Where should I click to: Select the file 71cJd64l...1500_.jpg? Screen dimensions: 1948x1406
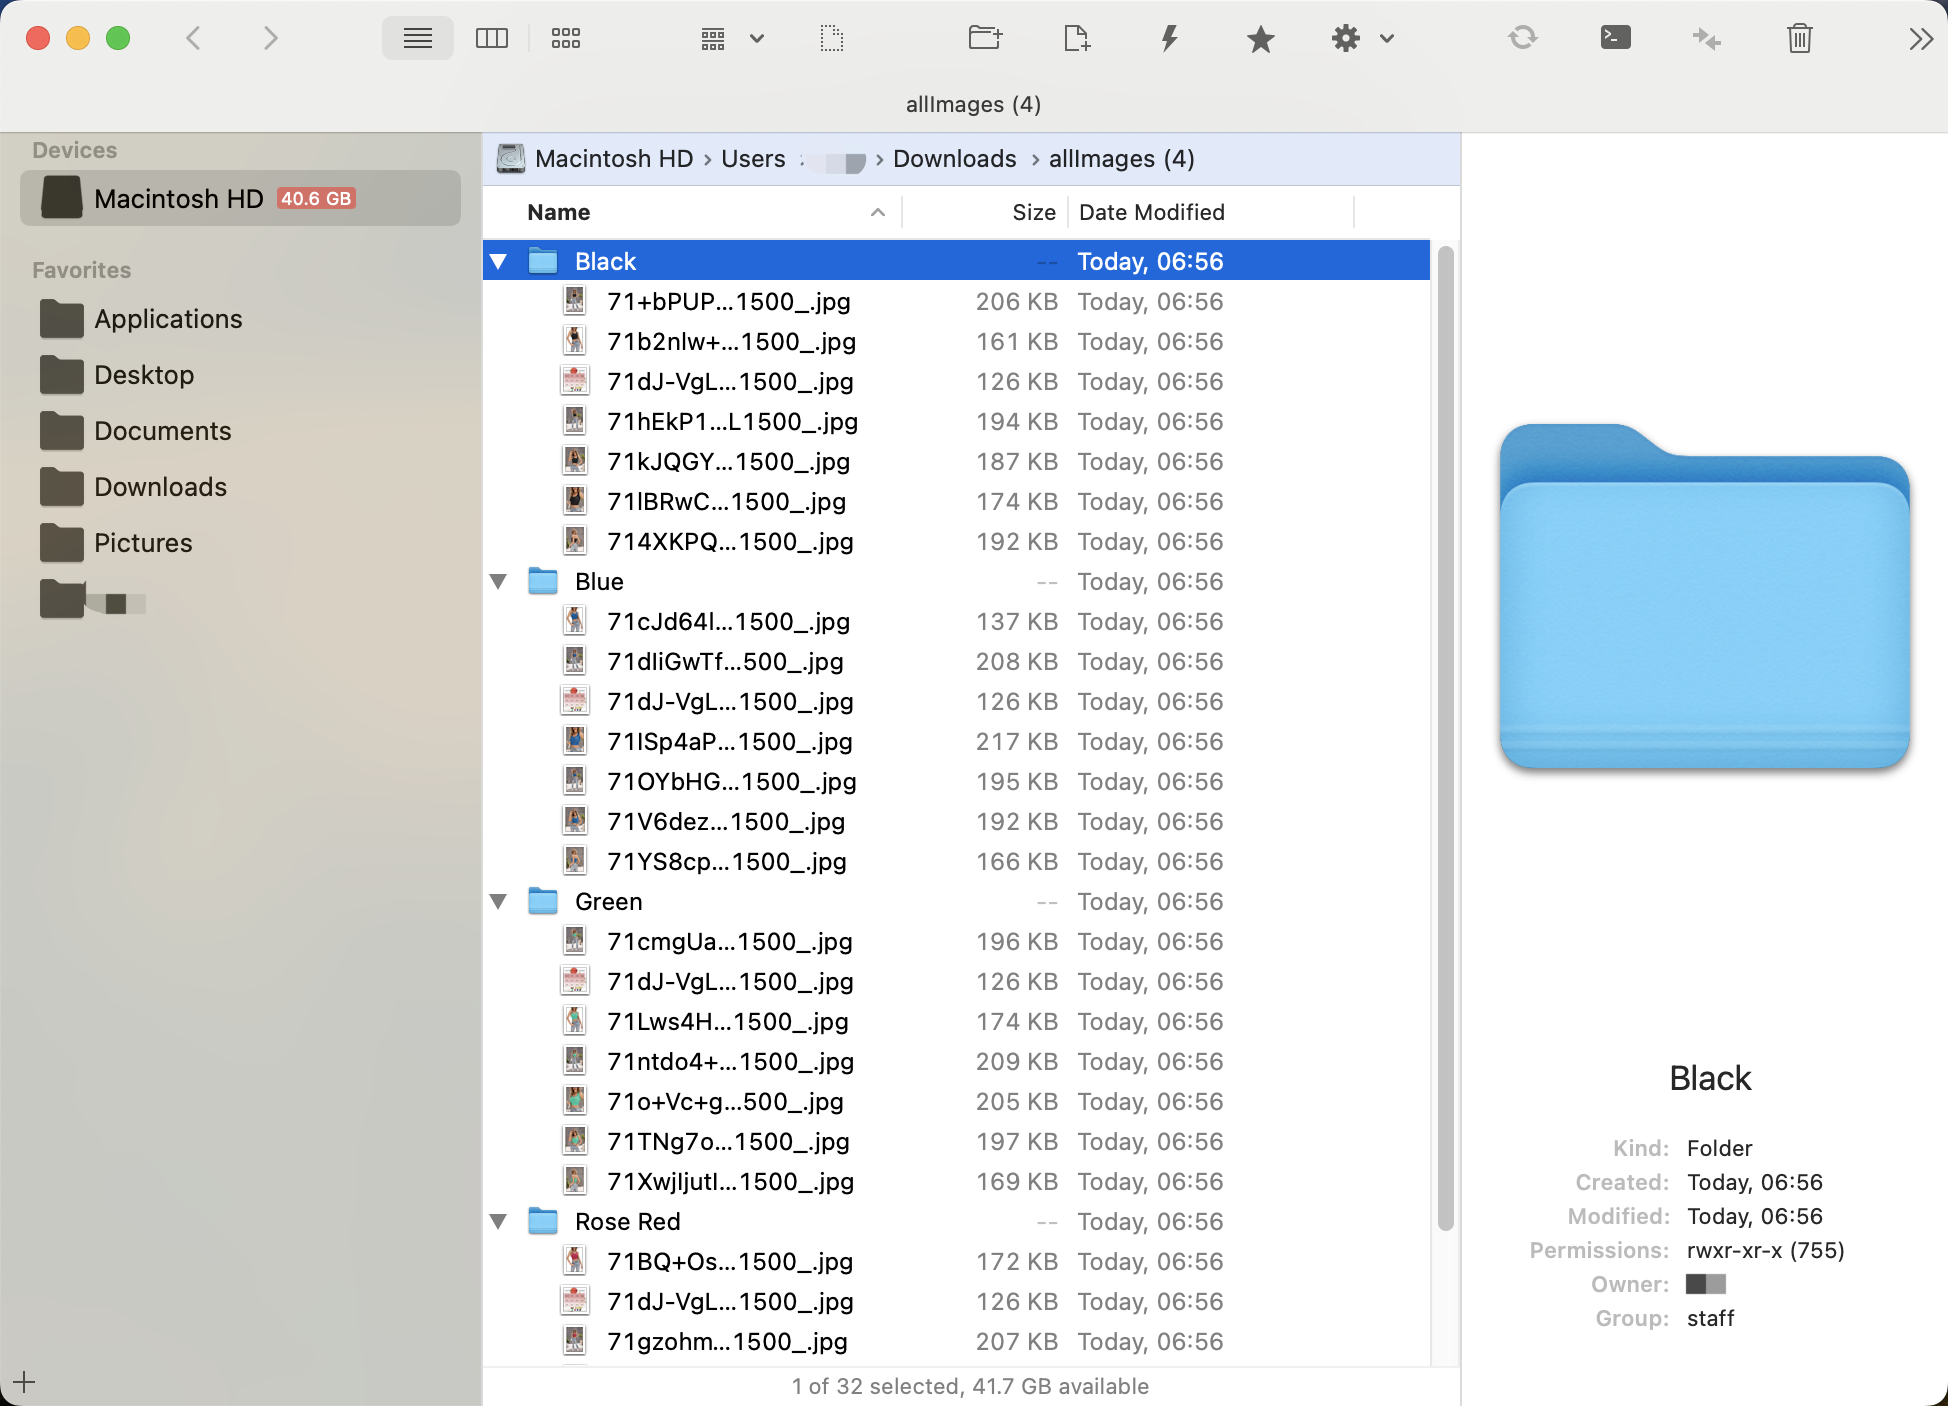pos(727,621)
